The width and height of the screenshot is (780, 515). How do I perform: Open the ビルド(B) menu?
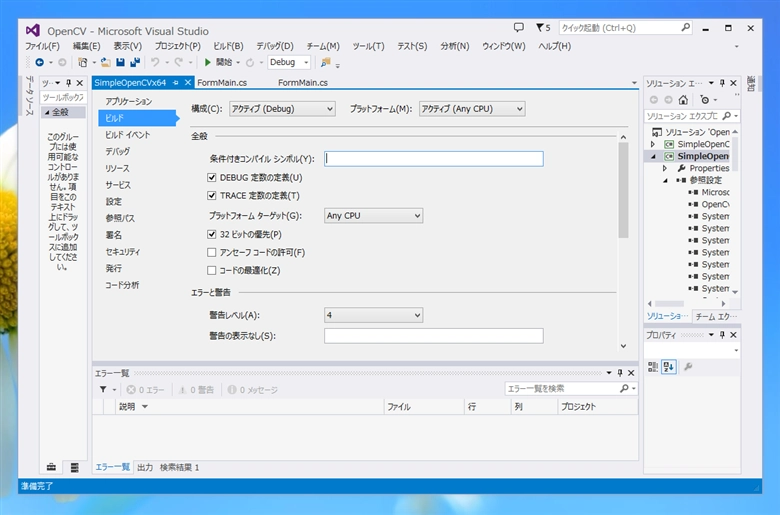(228, 46)
